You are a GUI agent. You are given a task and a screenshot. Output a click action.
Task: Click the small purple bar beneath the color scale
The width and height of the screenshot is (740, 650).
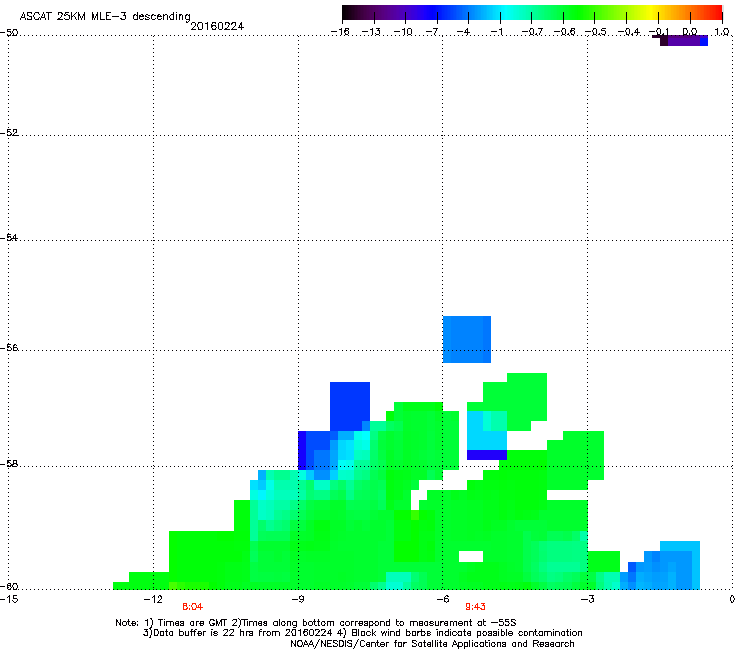click(x=683, y=41)
